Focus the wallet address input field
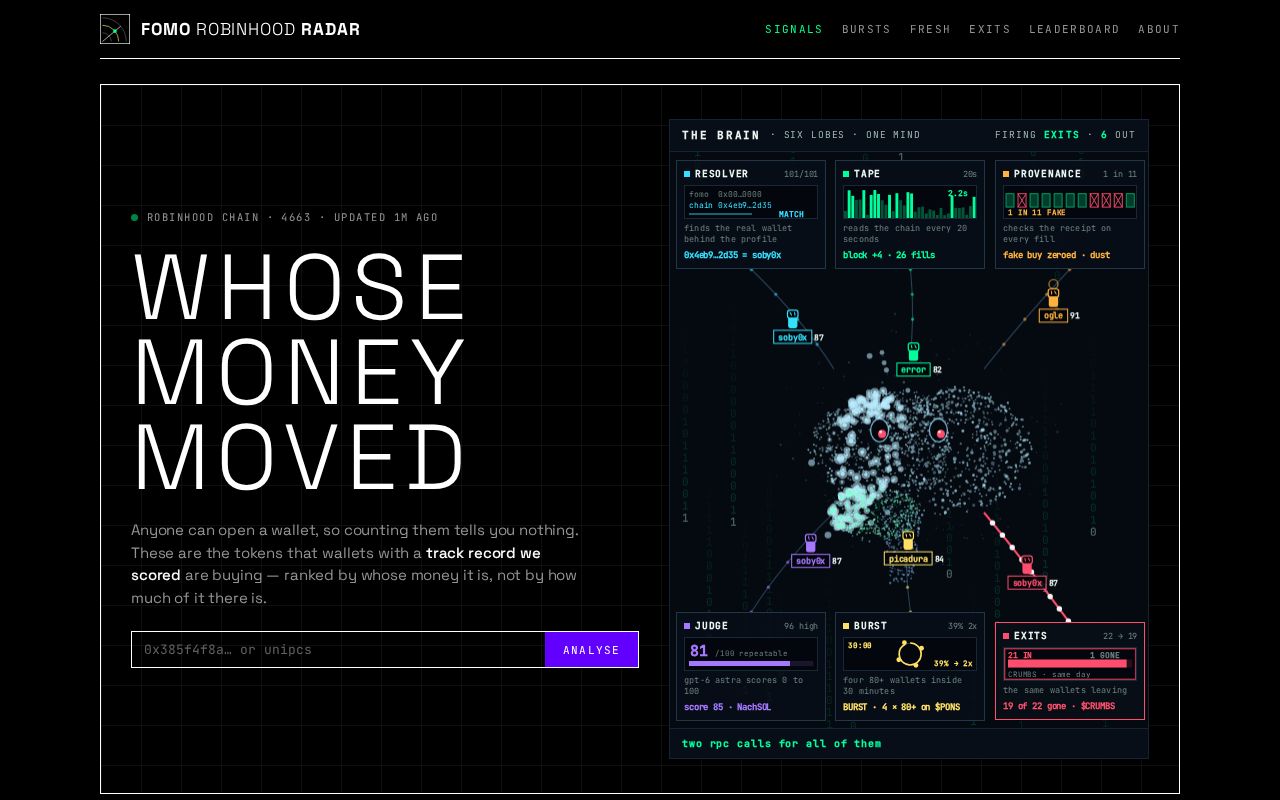Screen dimensions: 1280x800 point(338,649)
